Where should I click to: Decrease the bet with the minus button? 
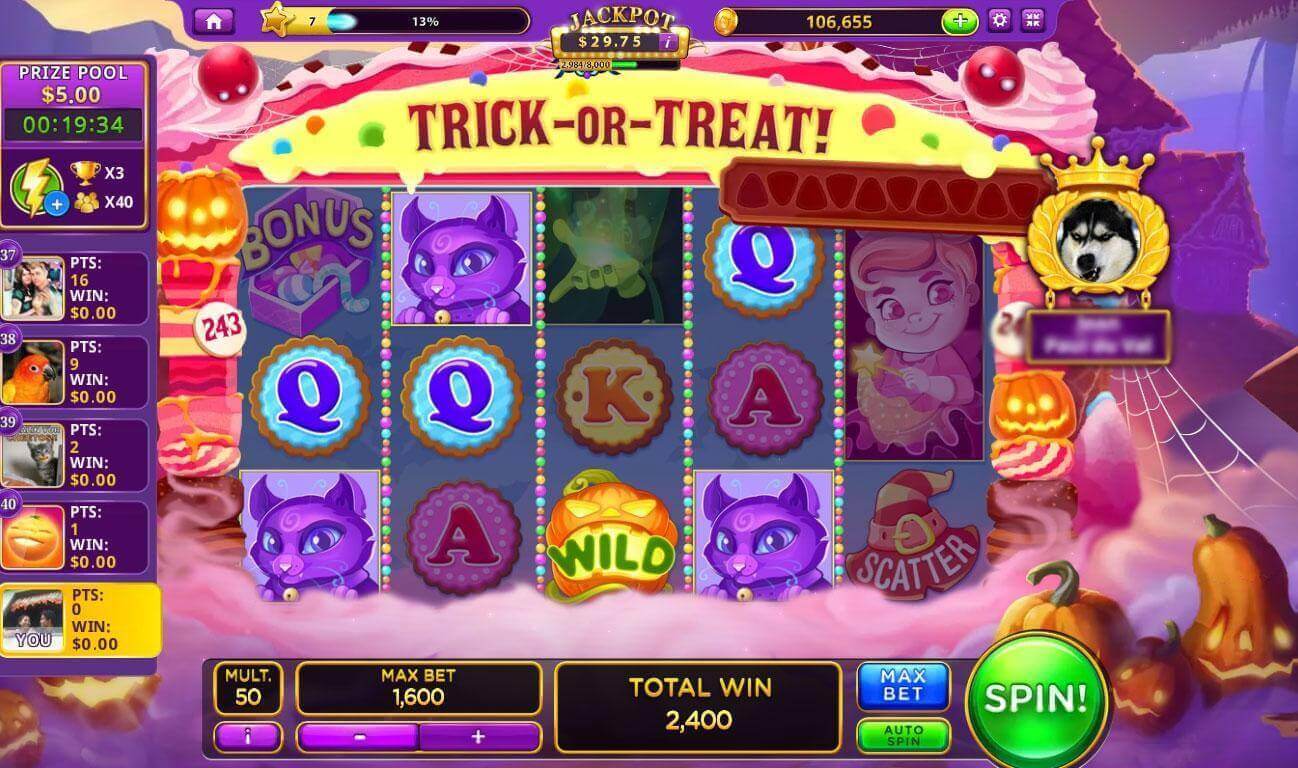(x=358, y=737)
